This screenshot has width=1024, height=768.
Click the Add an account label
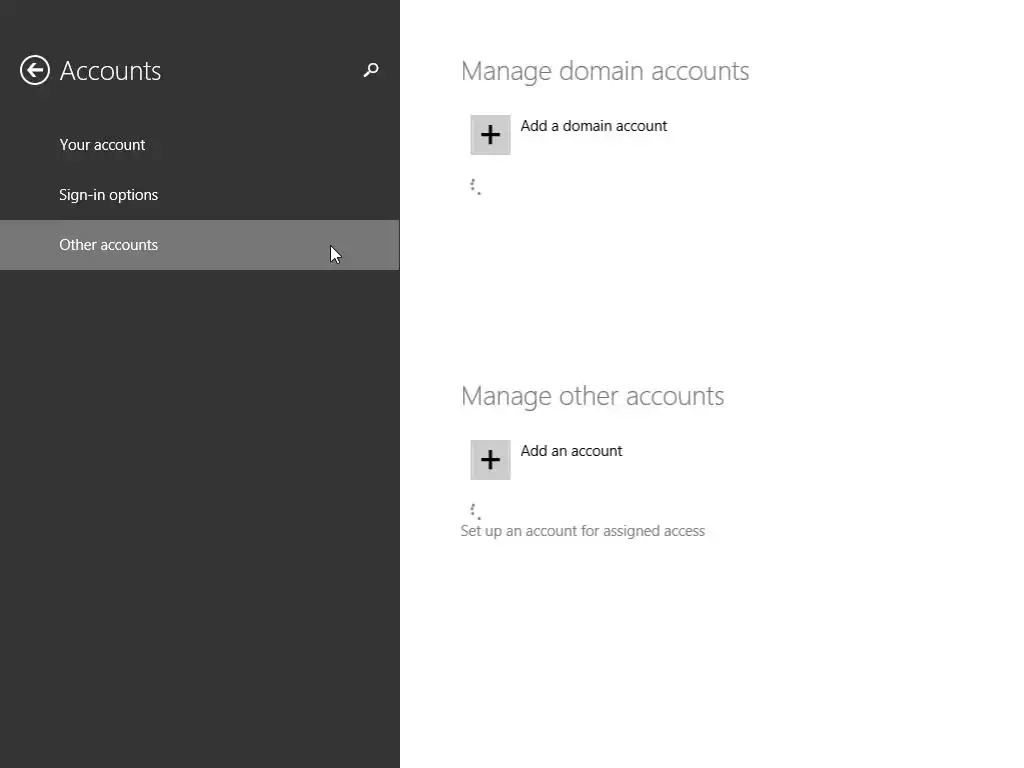click(x=571, y=451)
